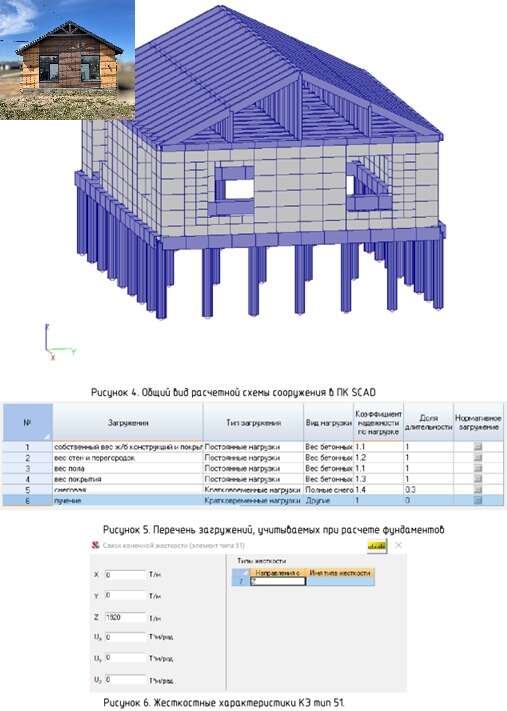Open load kind cell 'Другие' in row 6
The image size is (507, 711).
tap(329, 501)
